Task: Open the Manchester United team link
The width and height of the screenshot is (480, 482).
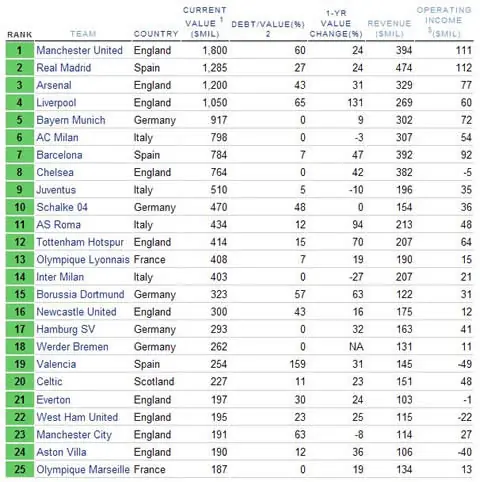Action: click(x=79, y=50)
